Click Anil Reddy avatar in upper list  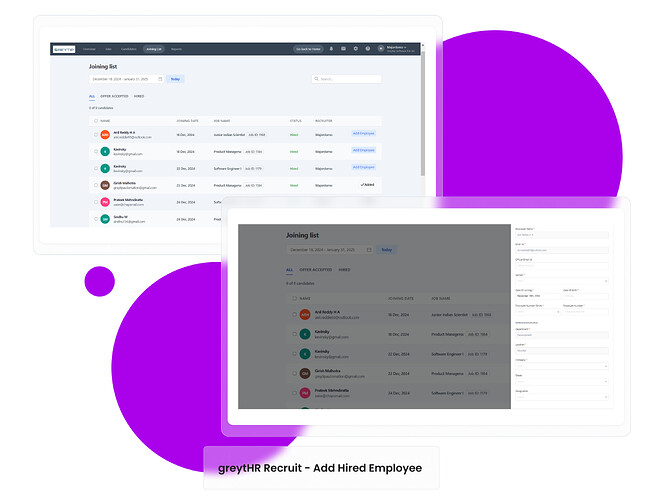(105, 135)
